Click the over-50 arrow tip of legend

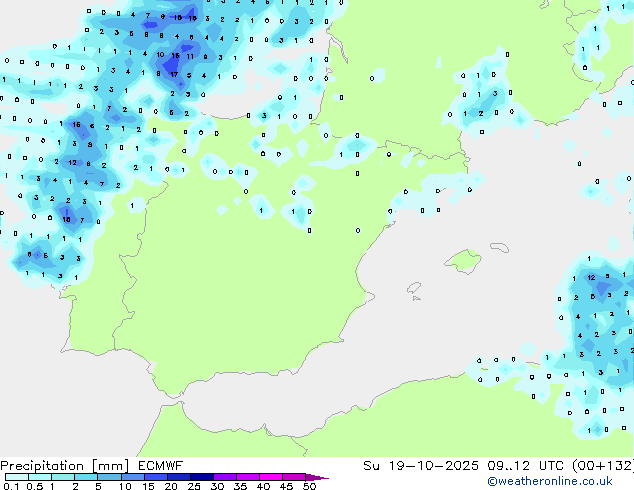click(x=317, y=477)
